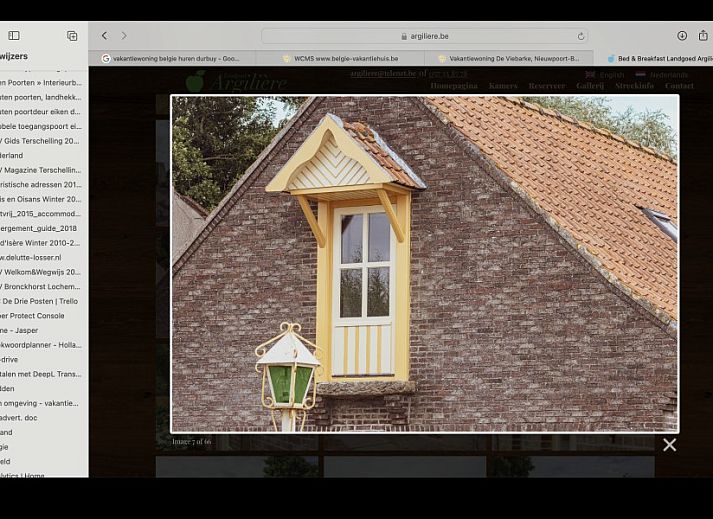The image size is (713, 519).
Task: Select the Bed & Breakfast Landgoed tab
Action: click(x=660, y=59)
